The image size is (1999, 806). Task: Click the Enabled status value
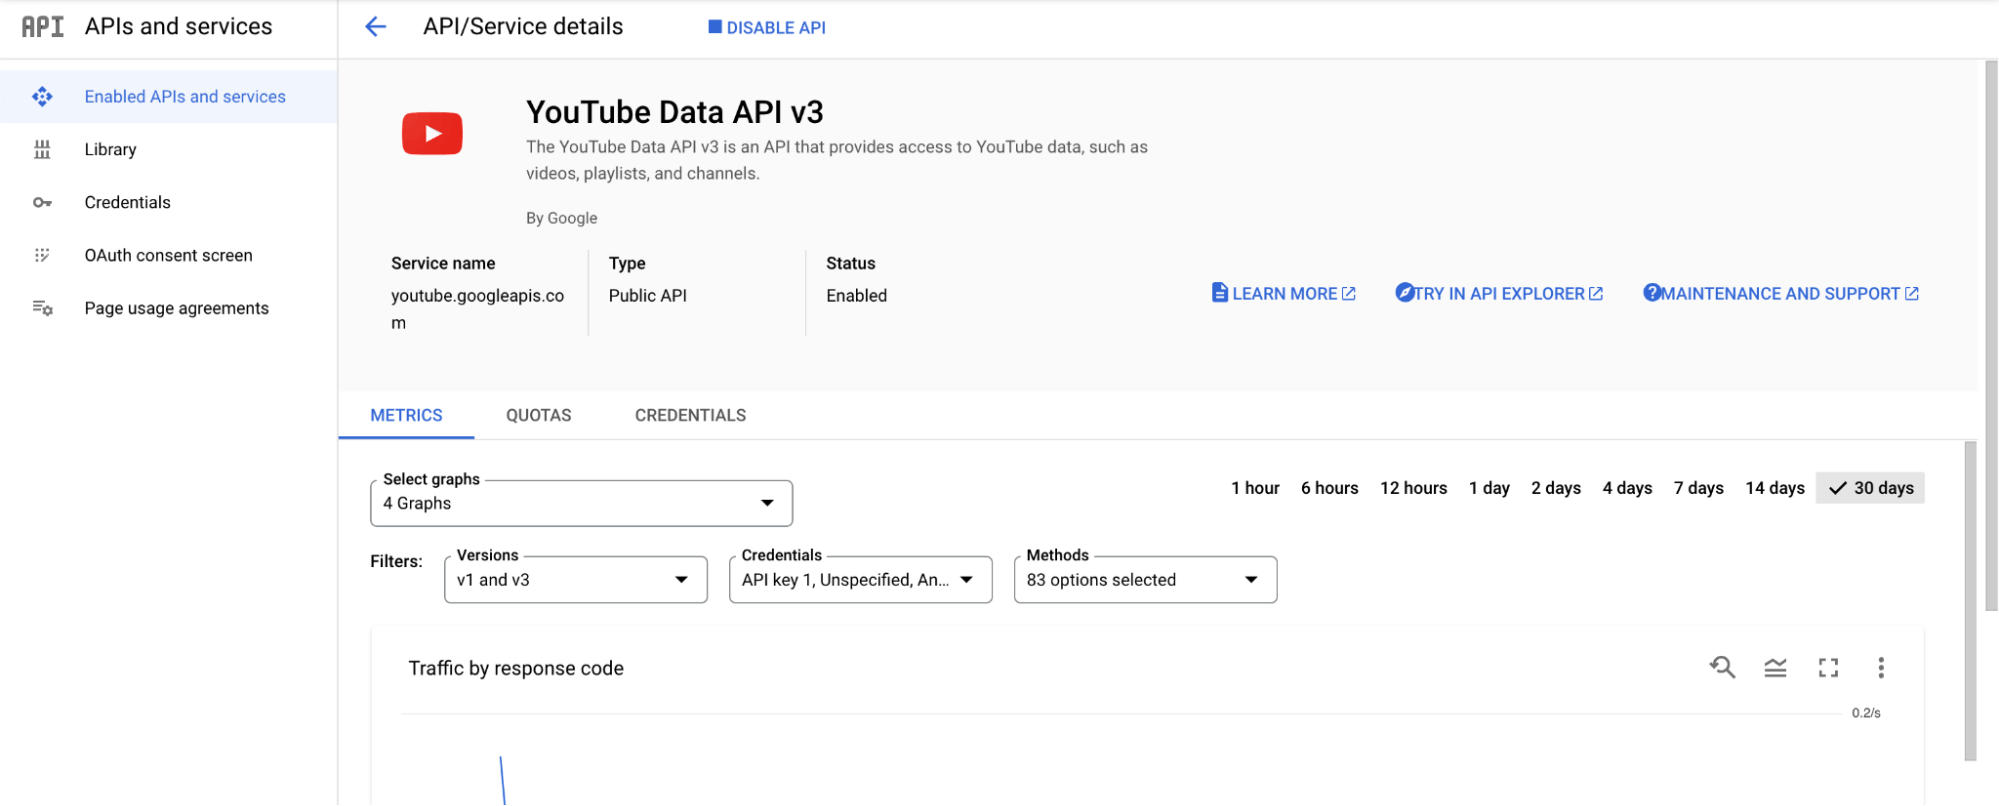click(856, 296)
